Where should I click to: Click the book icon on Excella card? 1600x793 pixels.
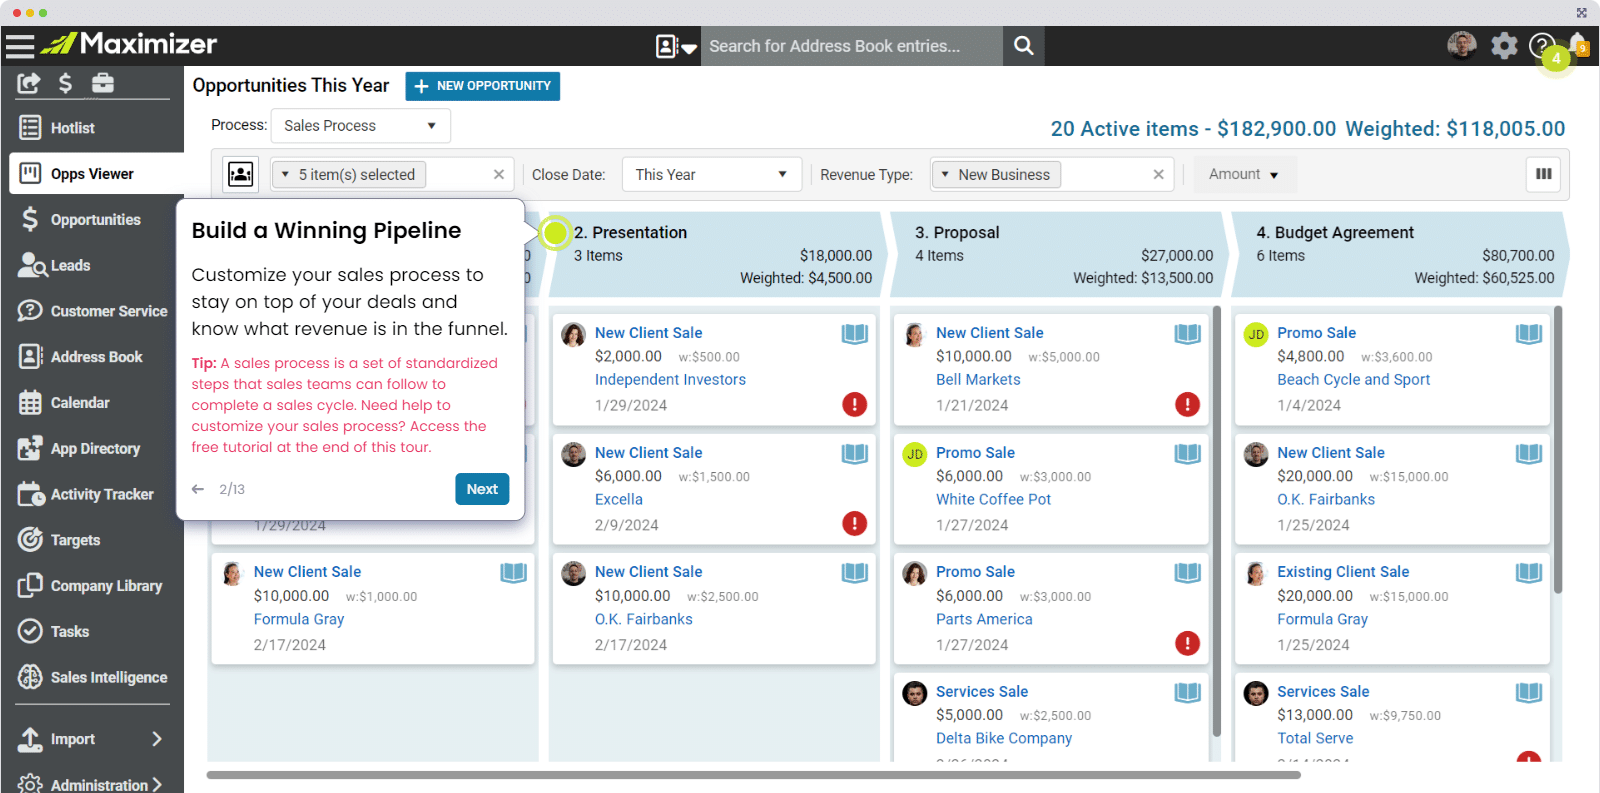[855, 454]
